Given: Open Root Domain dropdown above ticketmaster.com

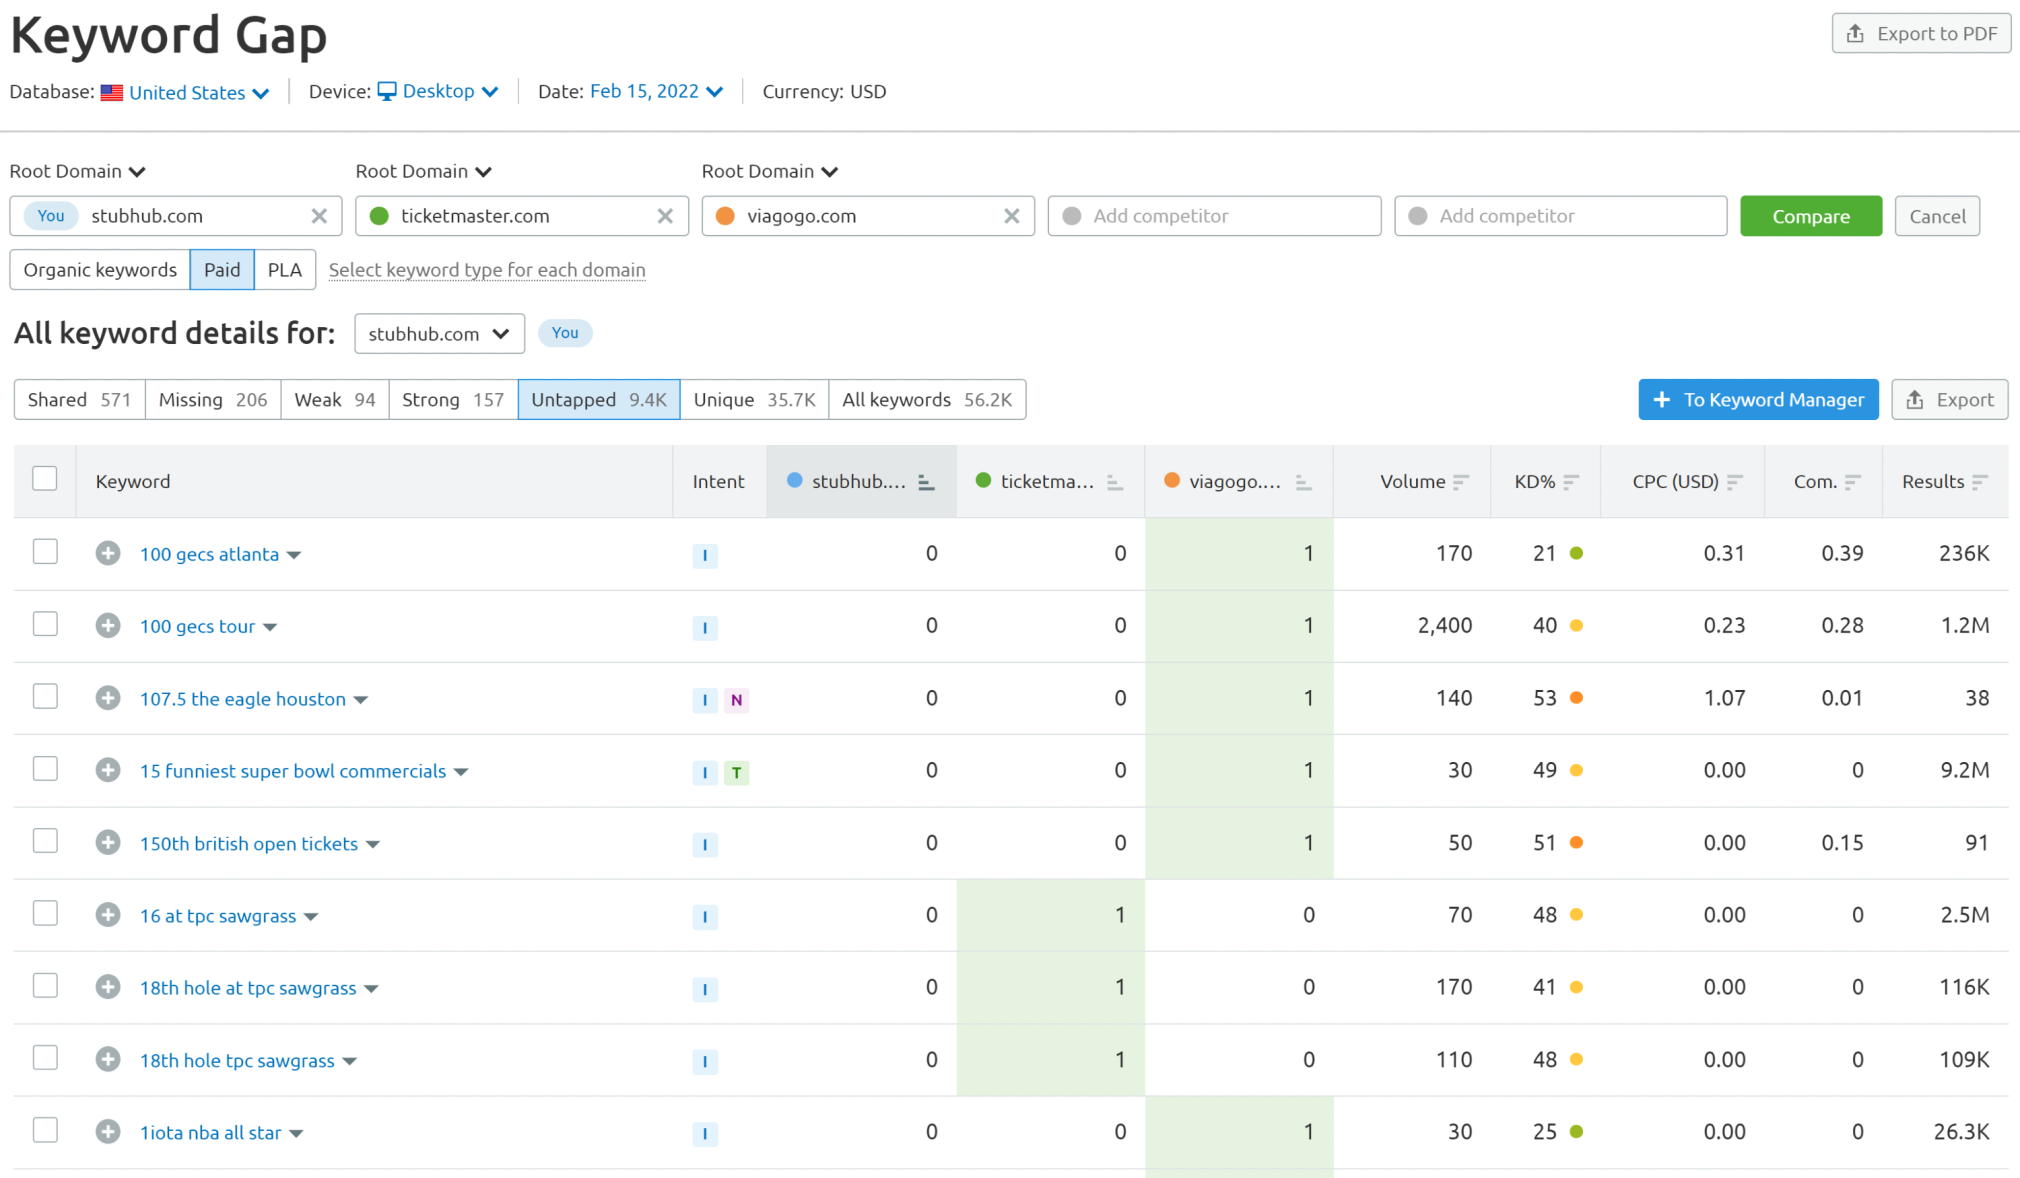Looking at the screenshot, I should pyautogui.click(x=423, y=171).
